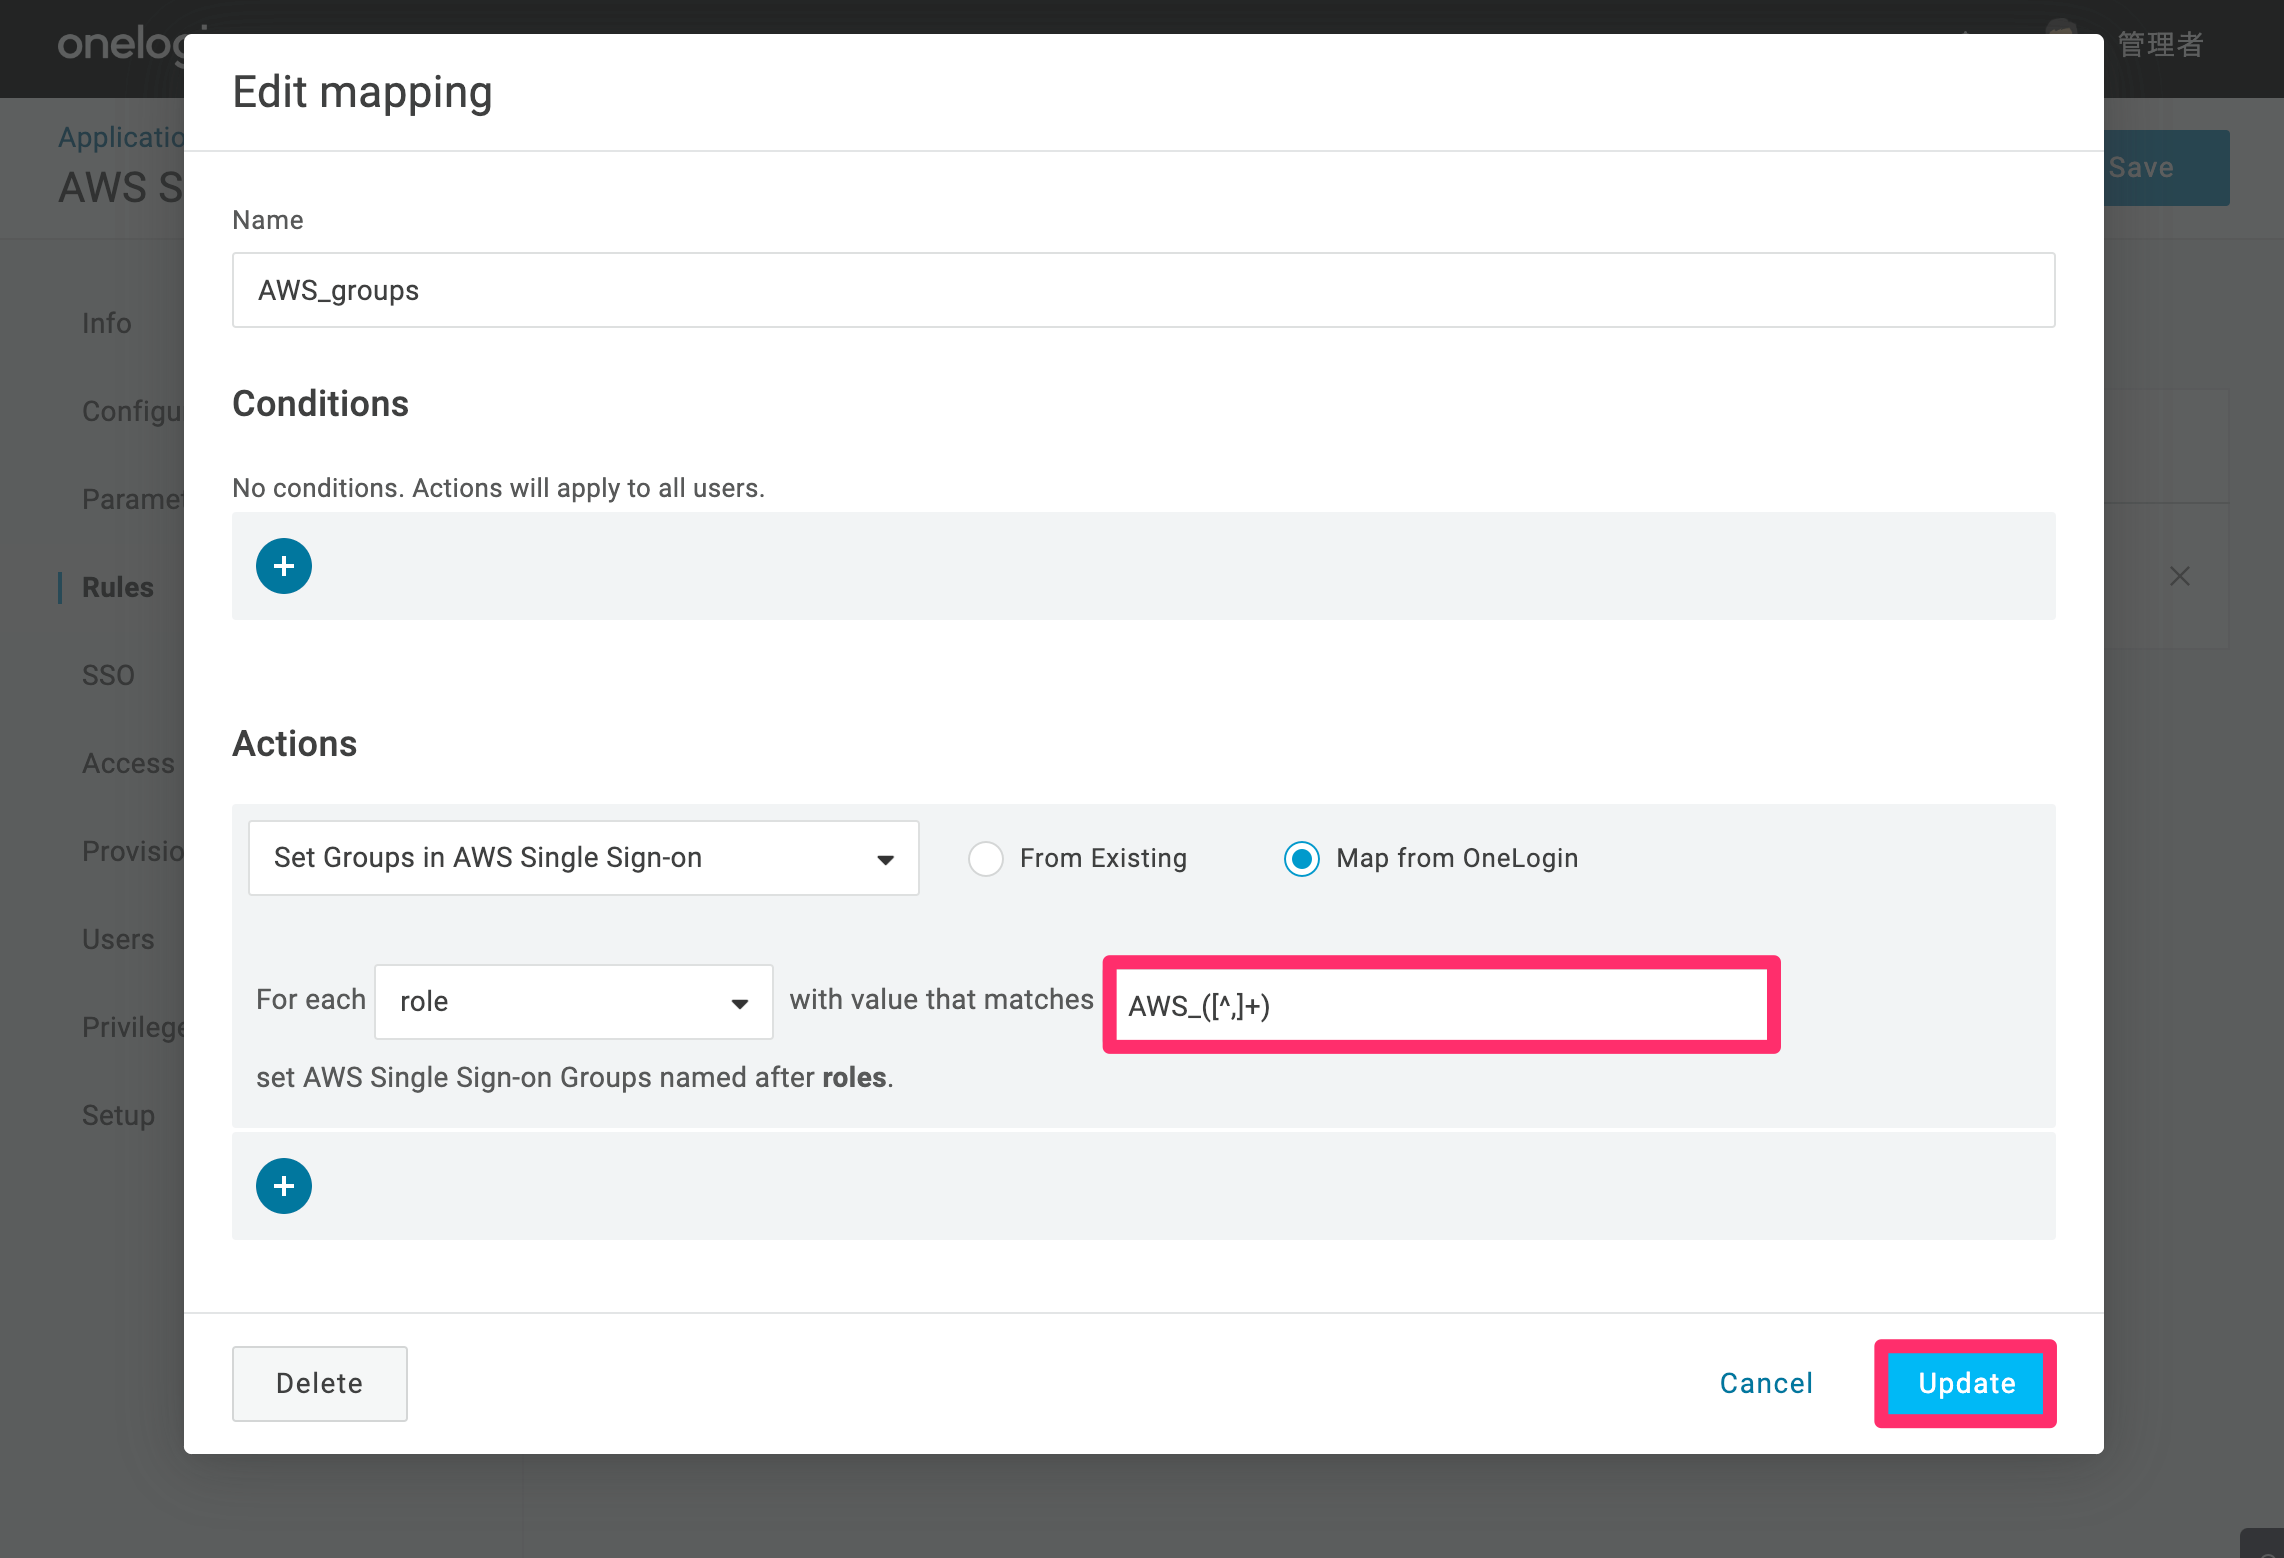Focus the Name field with AWS_groups
Viewport: 2284px width, 1558px height.
pos(1143,290)
